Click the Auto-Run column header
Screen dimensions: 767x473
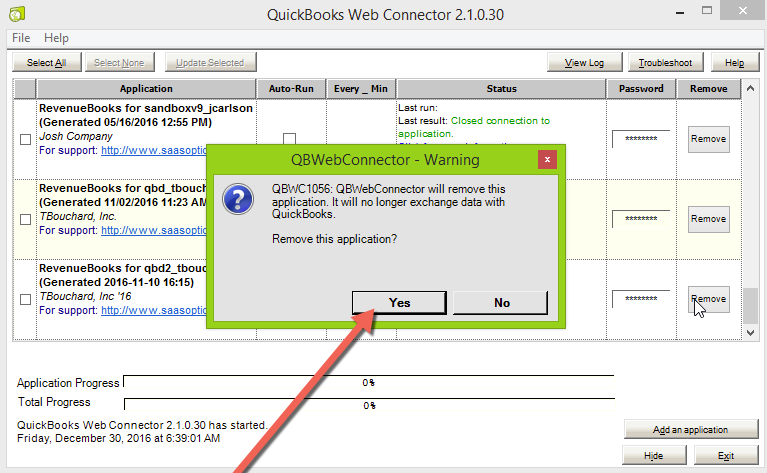(291, 89)
